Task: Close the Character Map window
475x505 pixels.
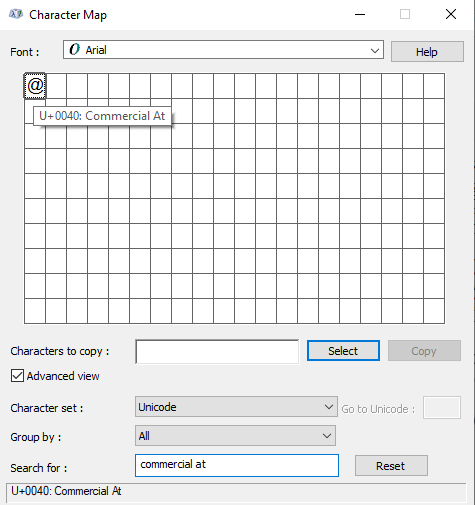Action: [x=451, y=14]
